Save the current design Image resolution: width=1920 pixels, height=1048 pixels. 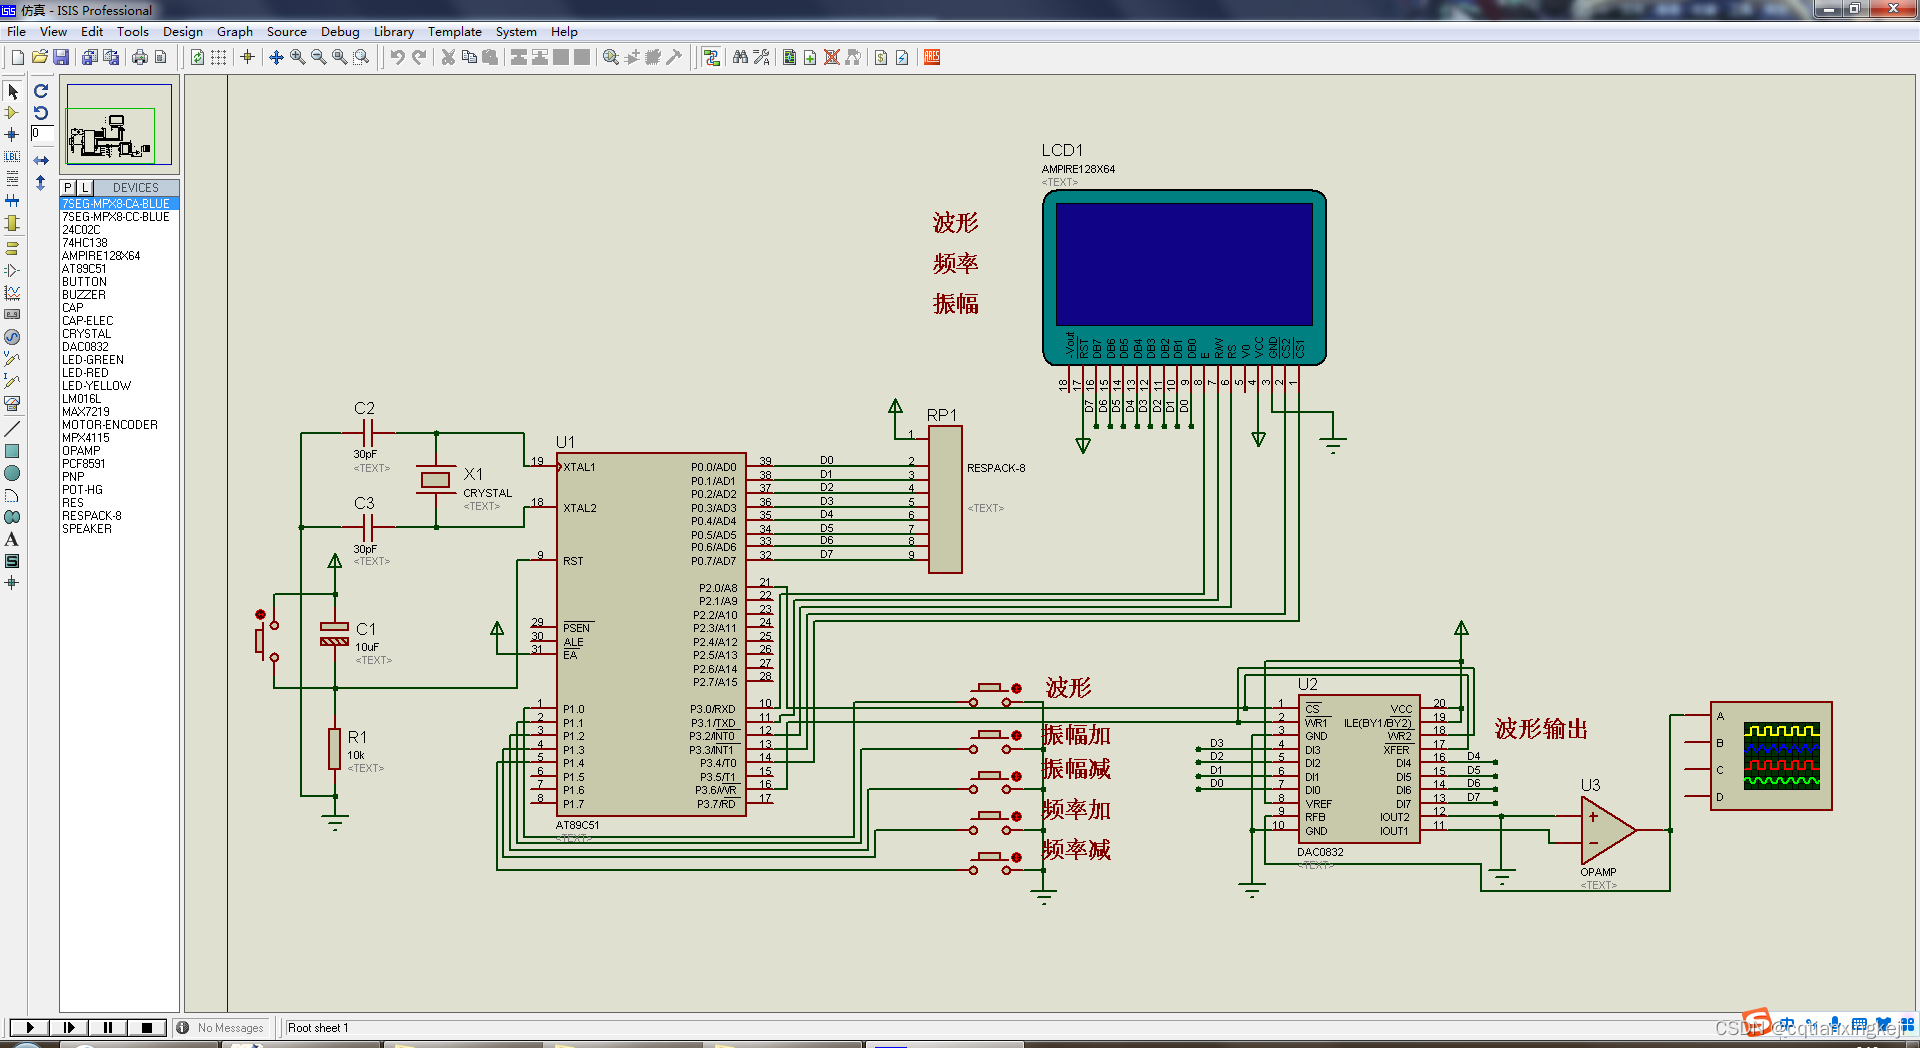pyautogui.click(x=61, y=57)
